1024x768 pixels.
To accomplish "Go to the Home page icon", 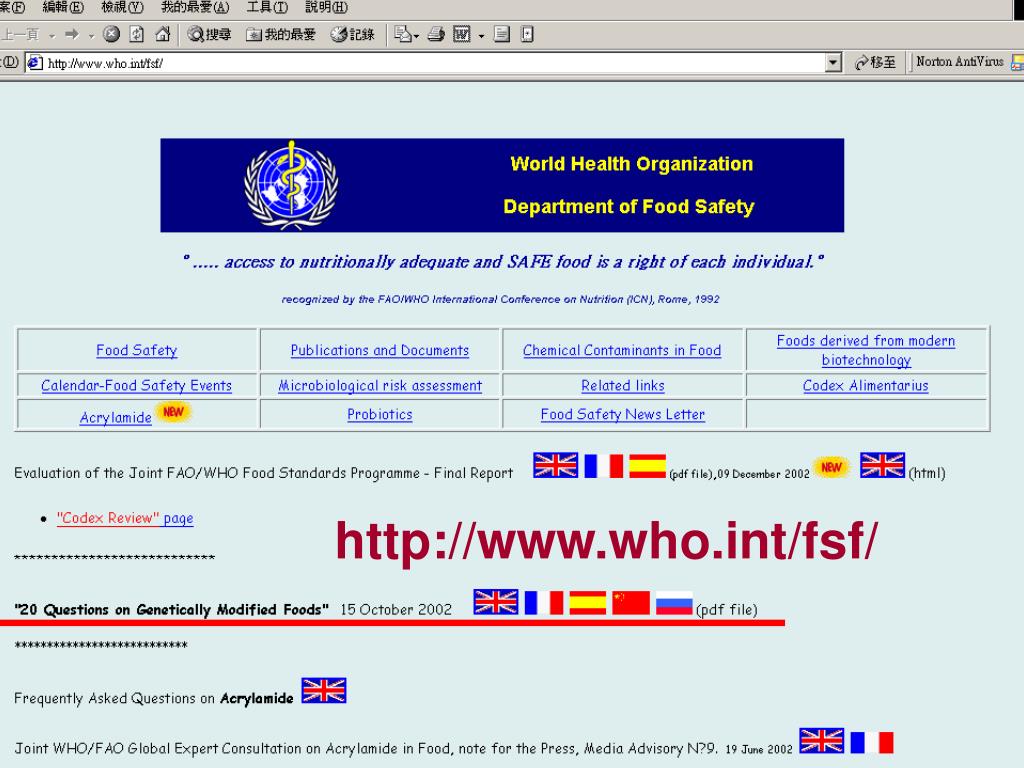I will (163, 34).
